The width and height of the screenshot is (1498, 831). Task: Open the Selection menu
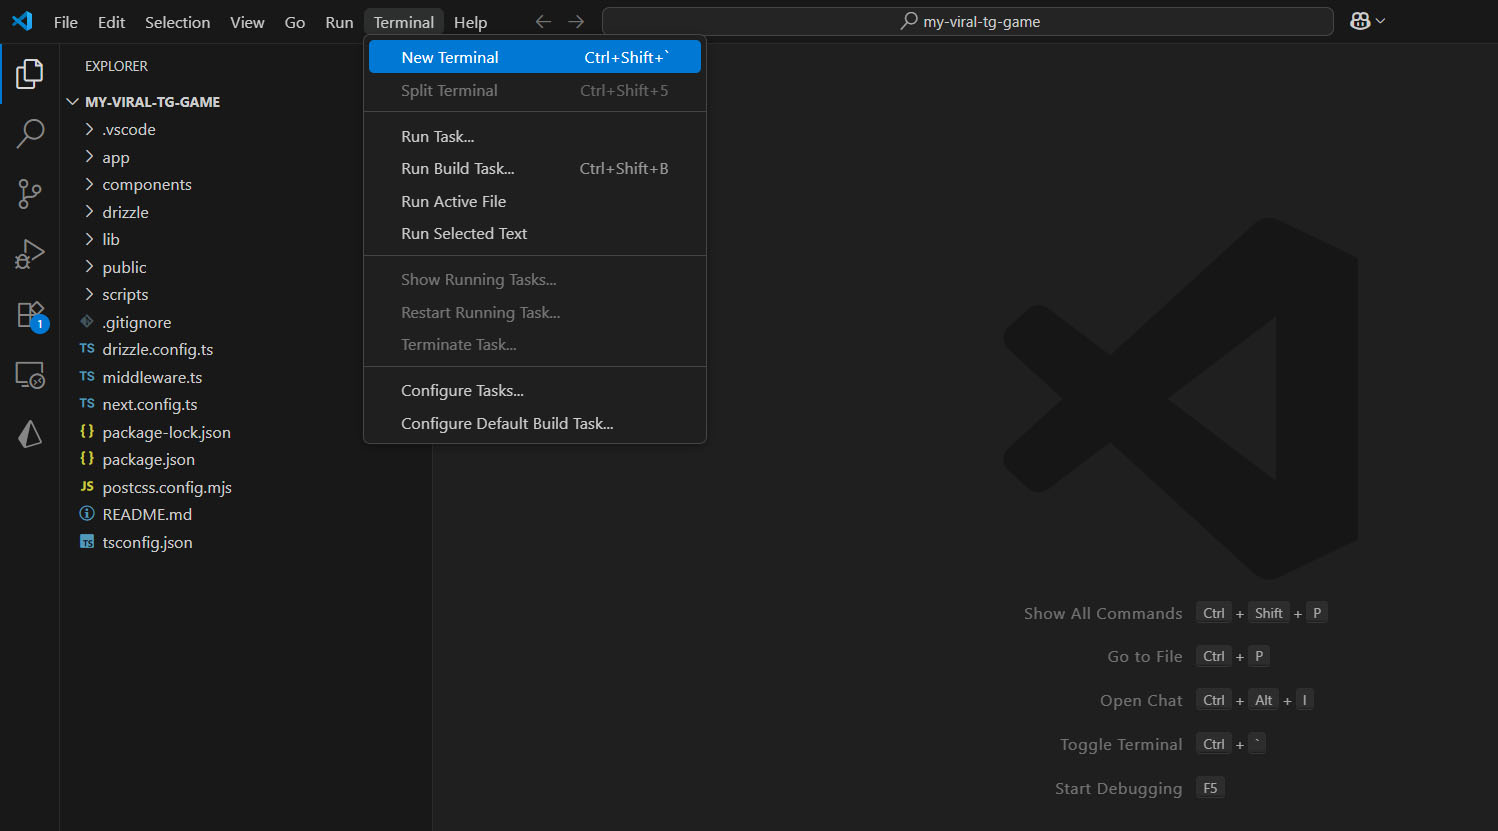coord(177,22)
